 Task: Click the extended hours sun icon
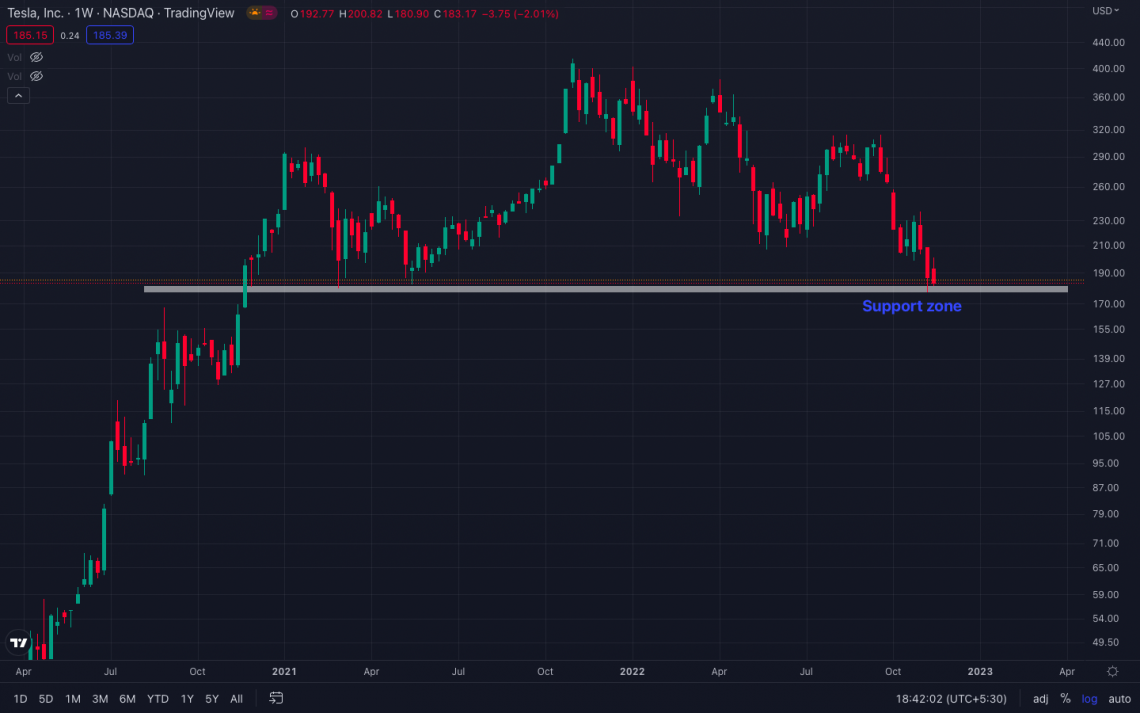pos(256,14)
